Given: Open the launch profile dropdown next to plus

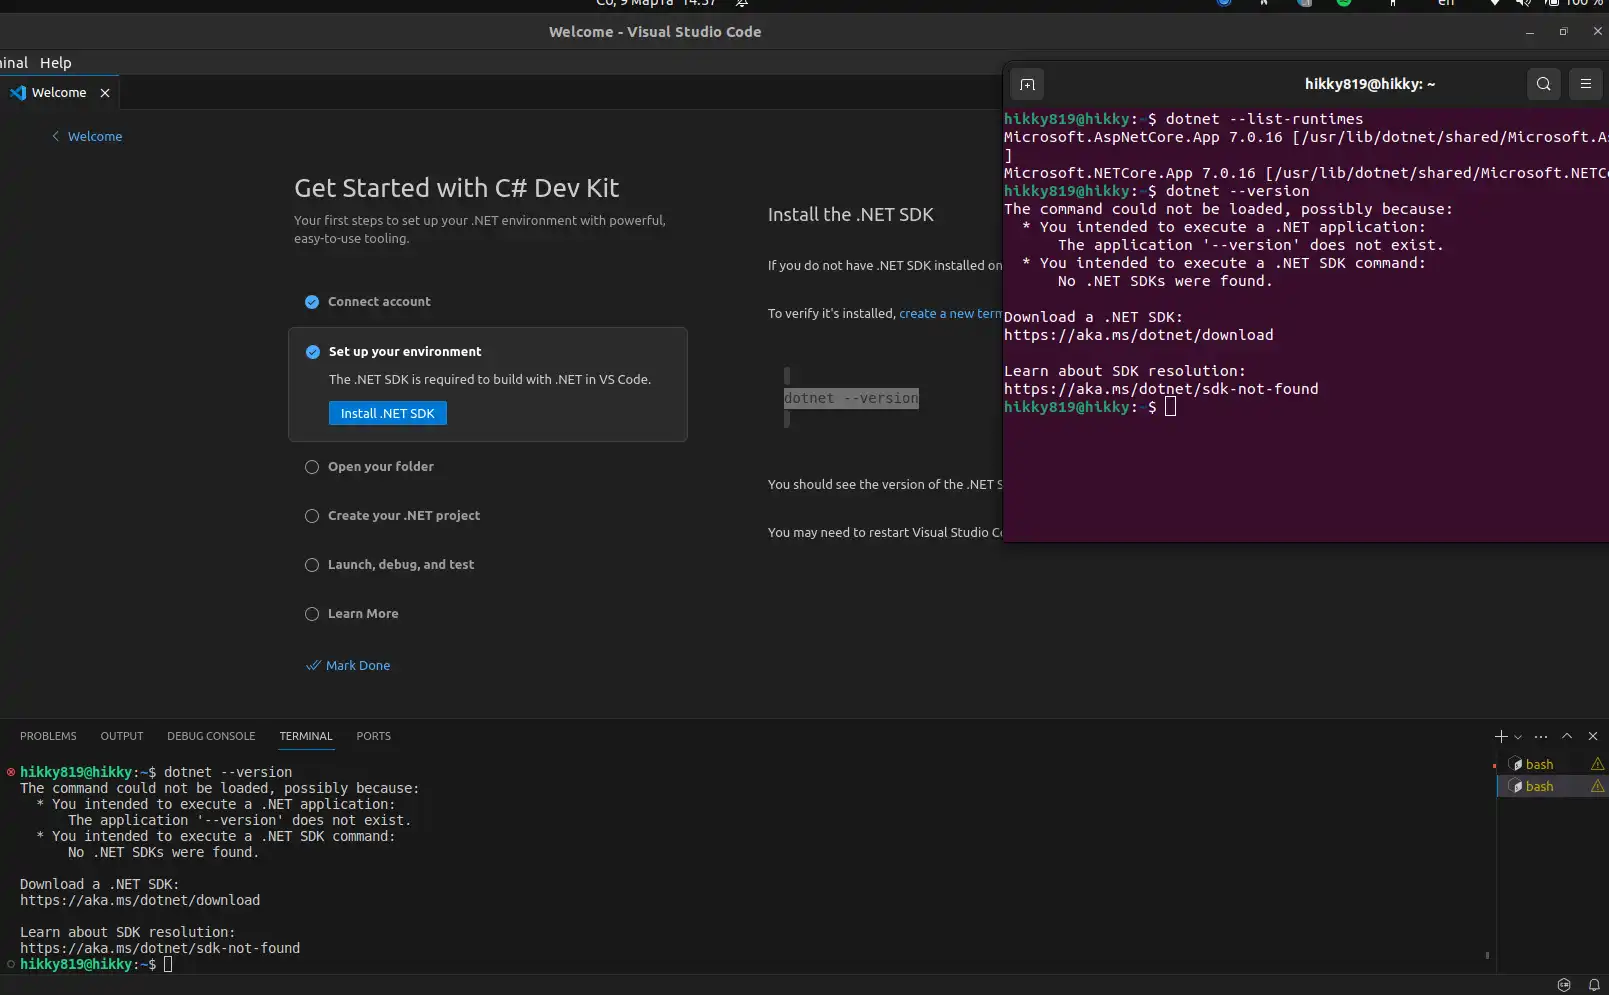Looking at the screenshot, I should [1518, 737].
